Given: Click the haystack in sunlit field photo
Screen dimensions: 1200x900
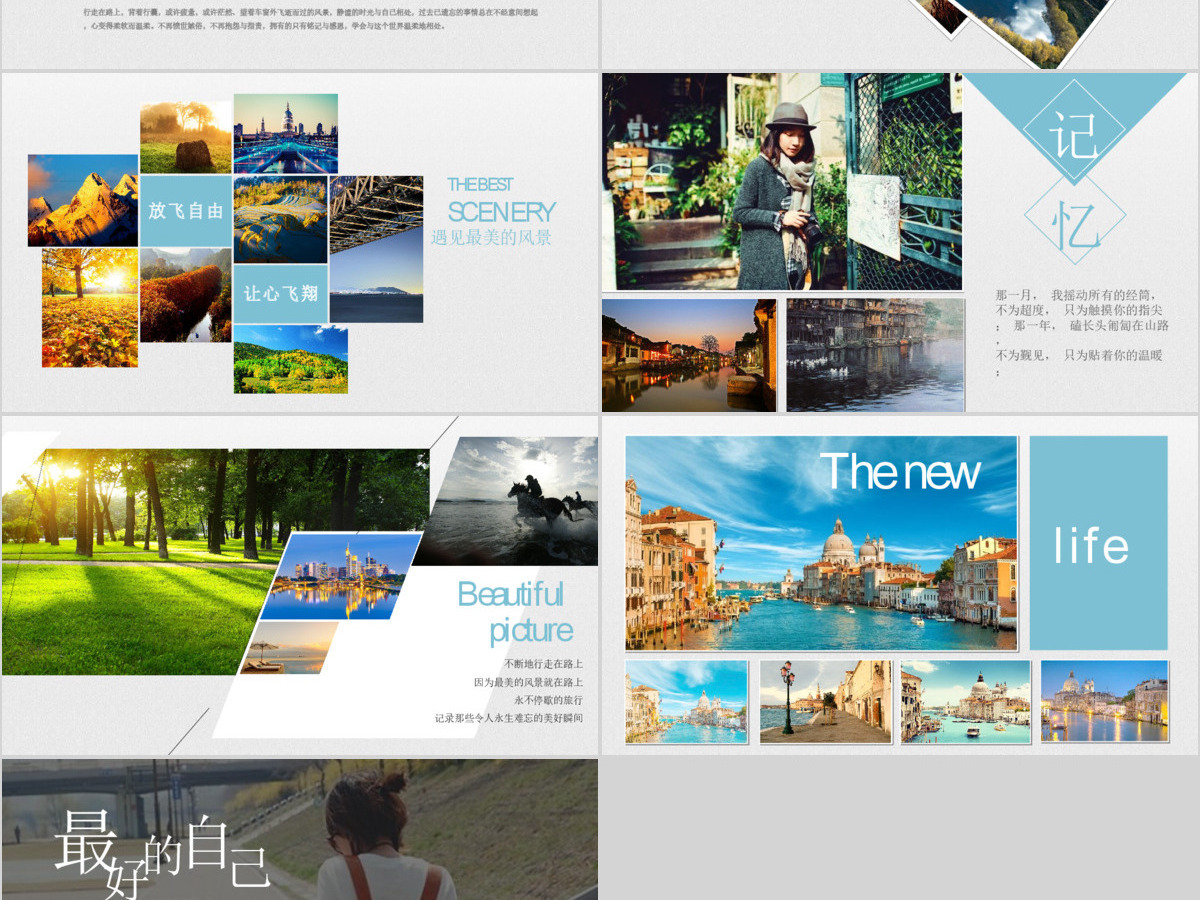Looking at the screenshot, I should (186, 137).
